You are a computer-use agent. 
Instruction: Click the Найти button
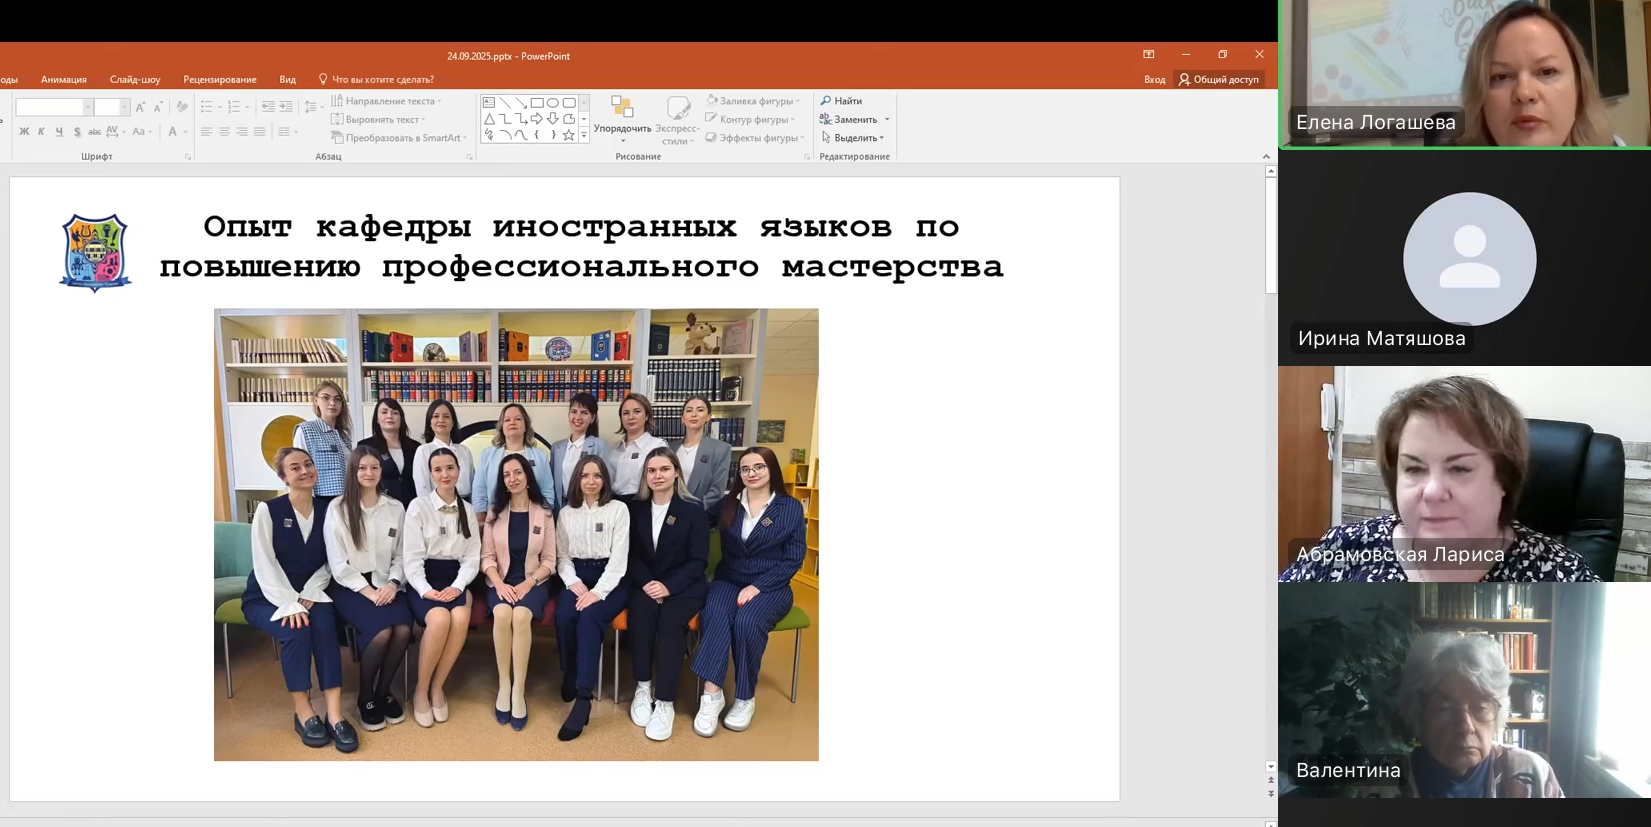tap(841, 101)
